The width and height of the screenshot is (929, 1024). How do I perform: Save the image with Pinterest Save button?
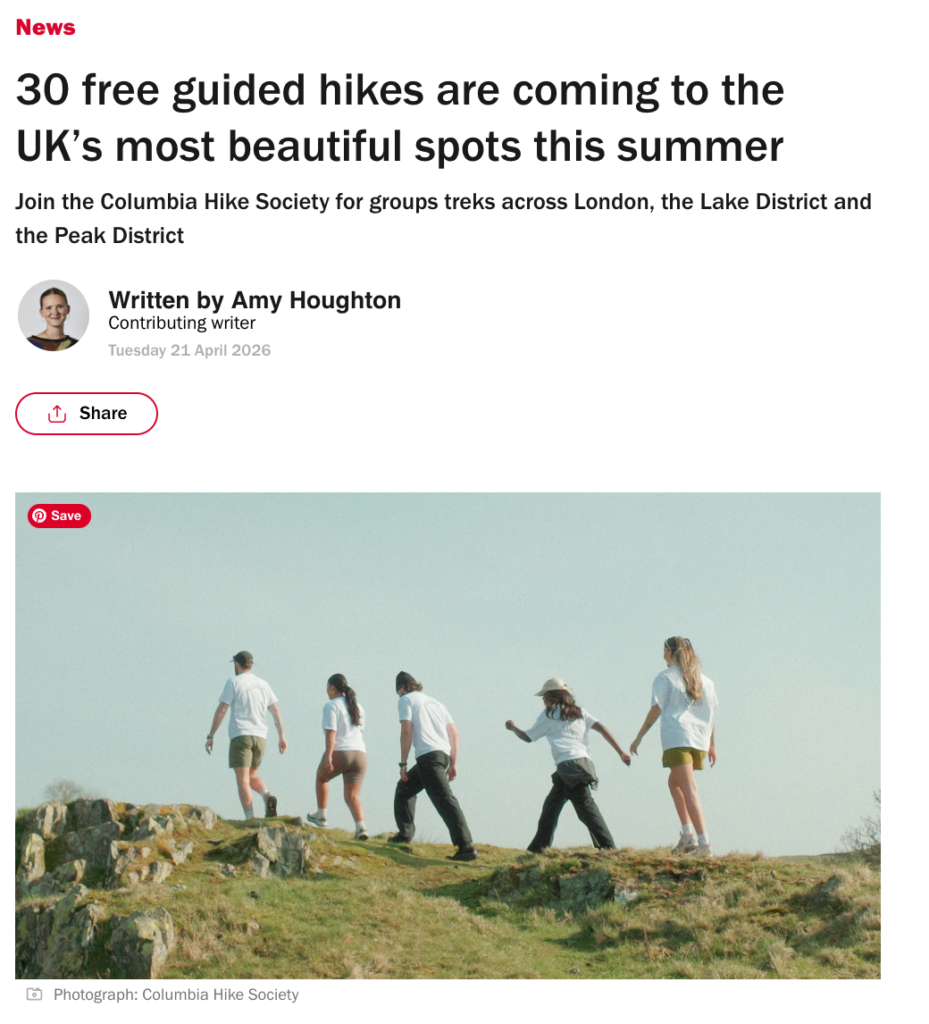(59, 516)
